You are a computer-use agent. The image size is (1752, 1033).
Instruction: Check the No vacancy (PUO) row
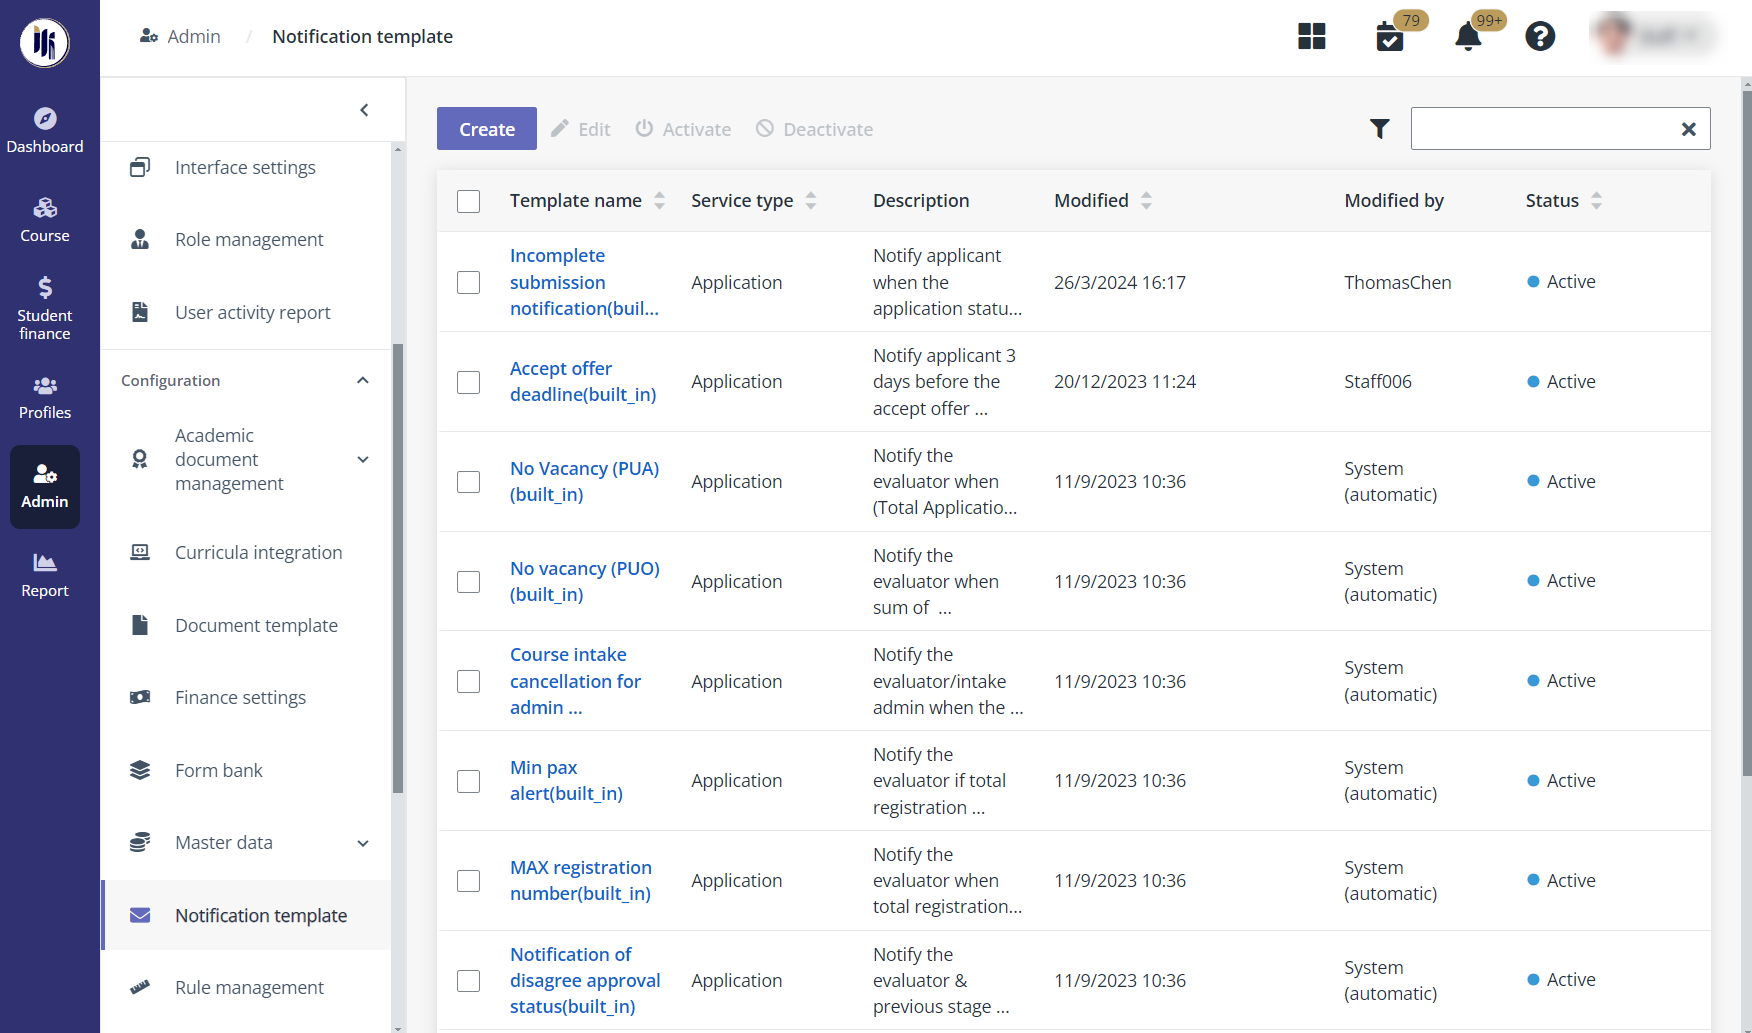[468, 582]
